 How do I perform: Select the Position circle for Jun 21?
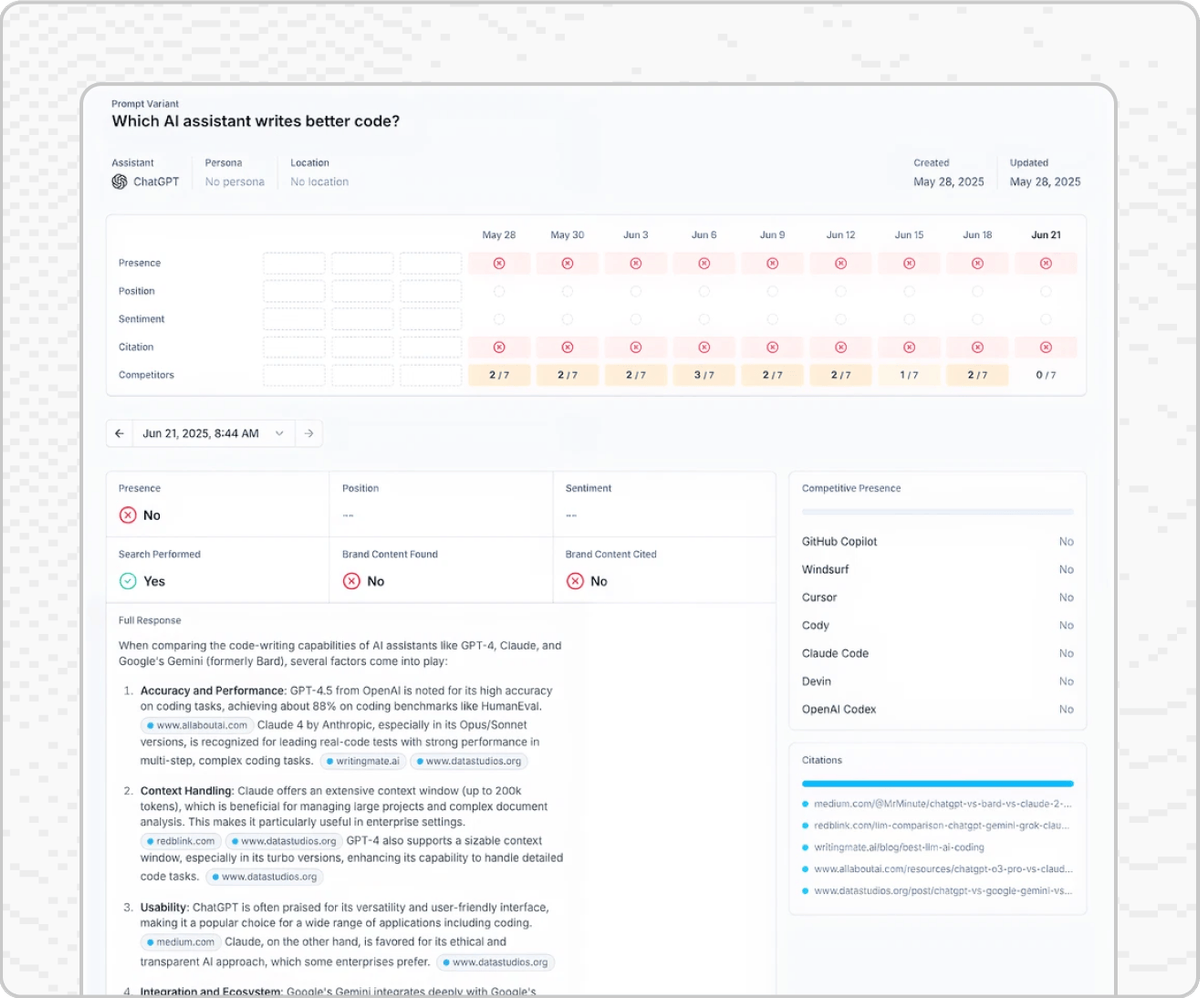(x=1046, y=291)
